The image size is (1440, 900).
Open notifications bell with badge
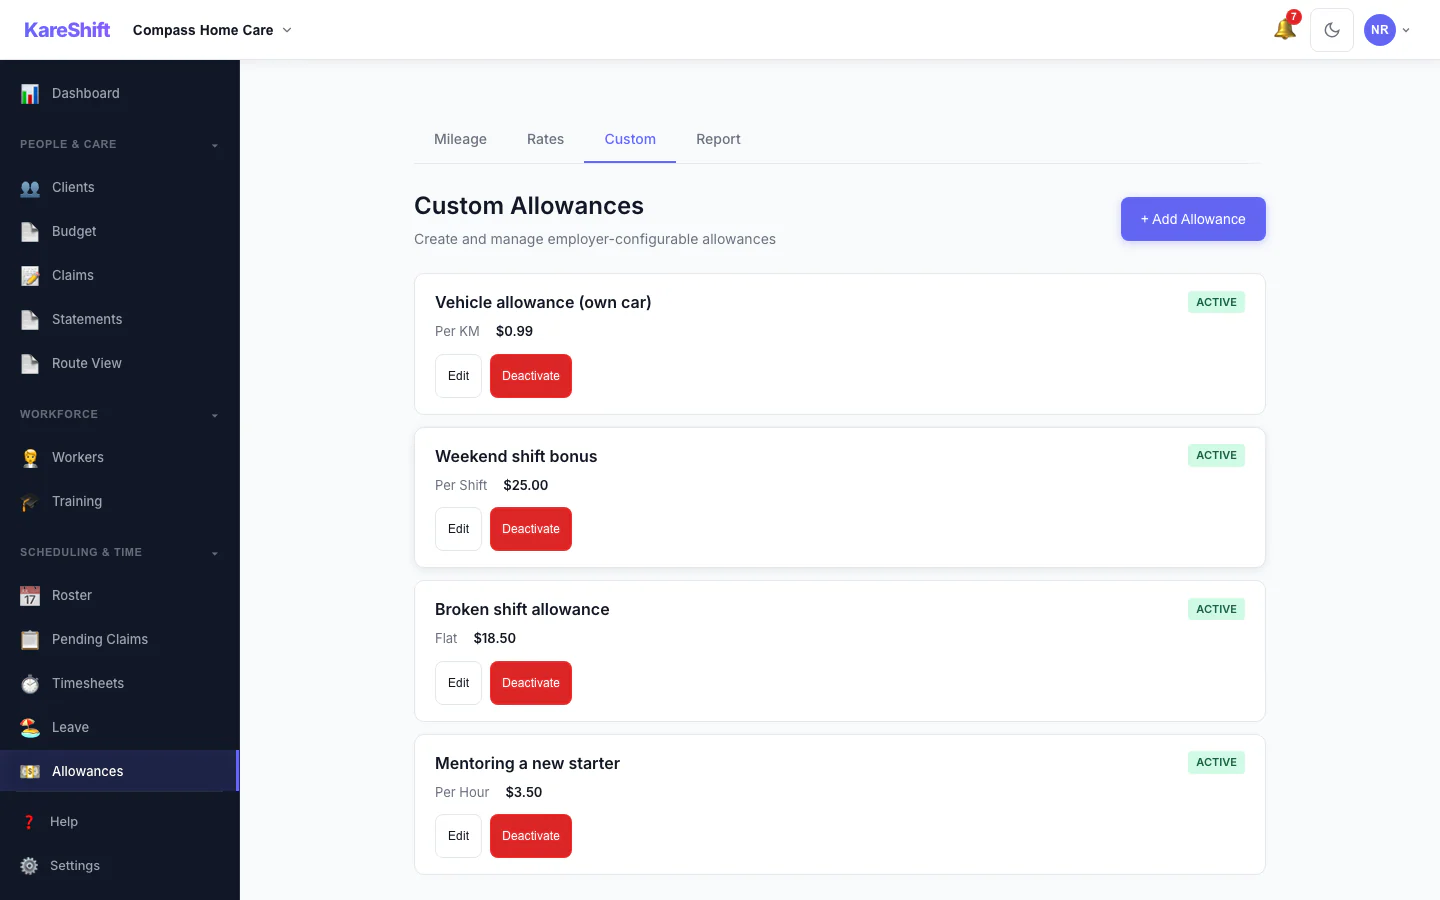pos(1285,29)
